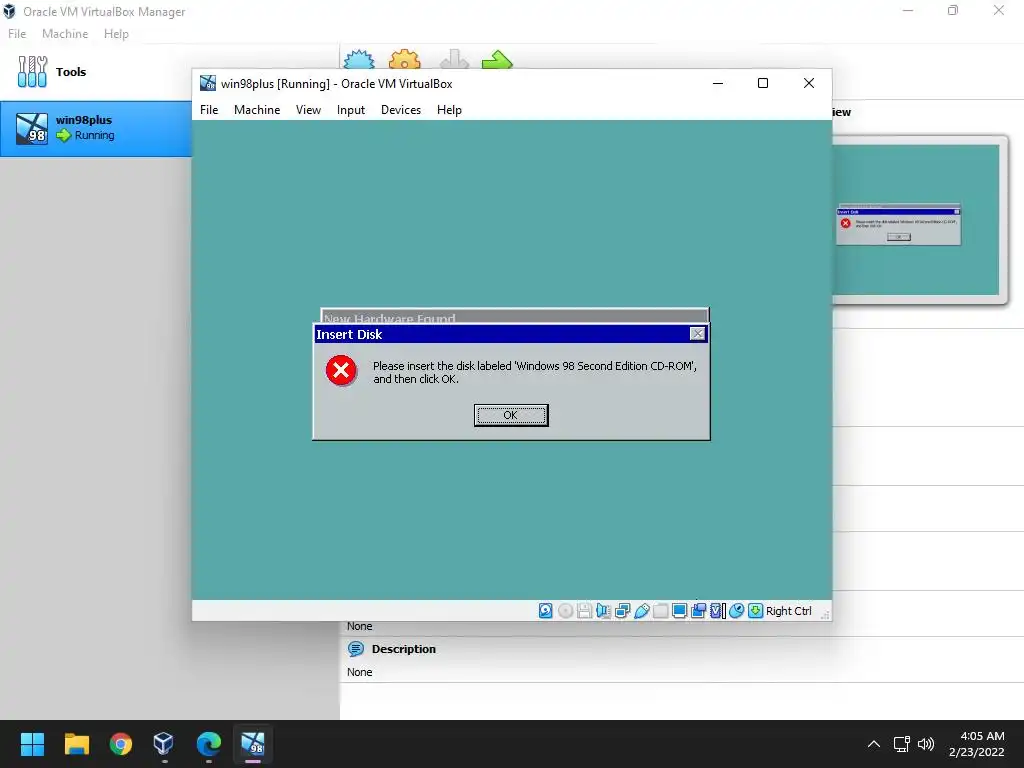Click the Right Ctrl host key label

pyautogui.click(x=788, y=611)
